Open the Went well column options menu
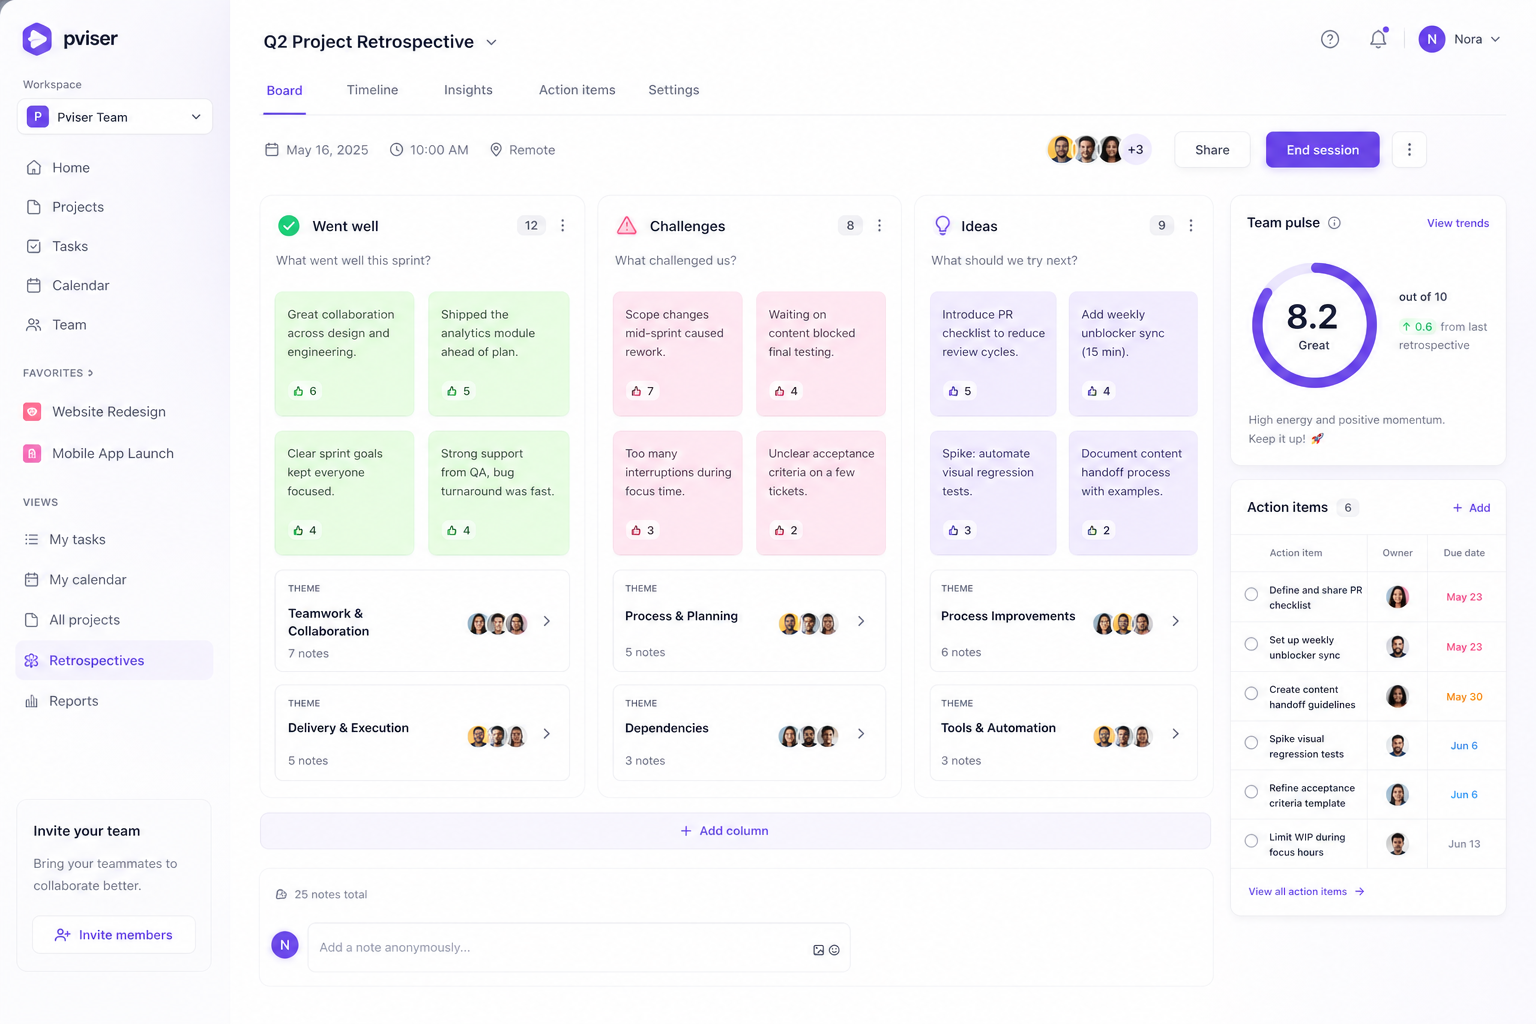1536x1024 pixels. coord(563,226)
